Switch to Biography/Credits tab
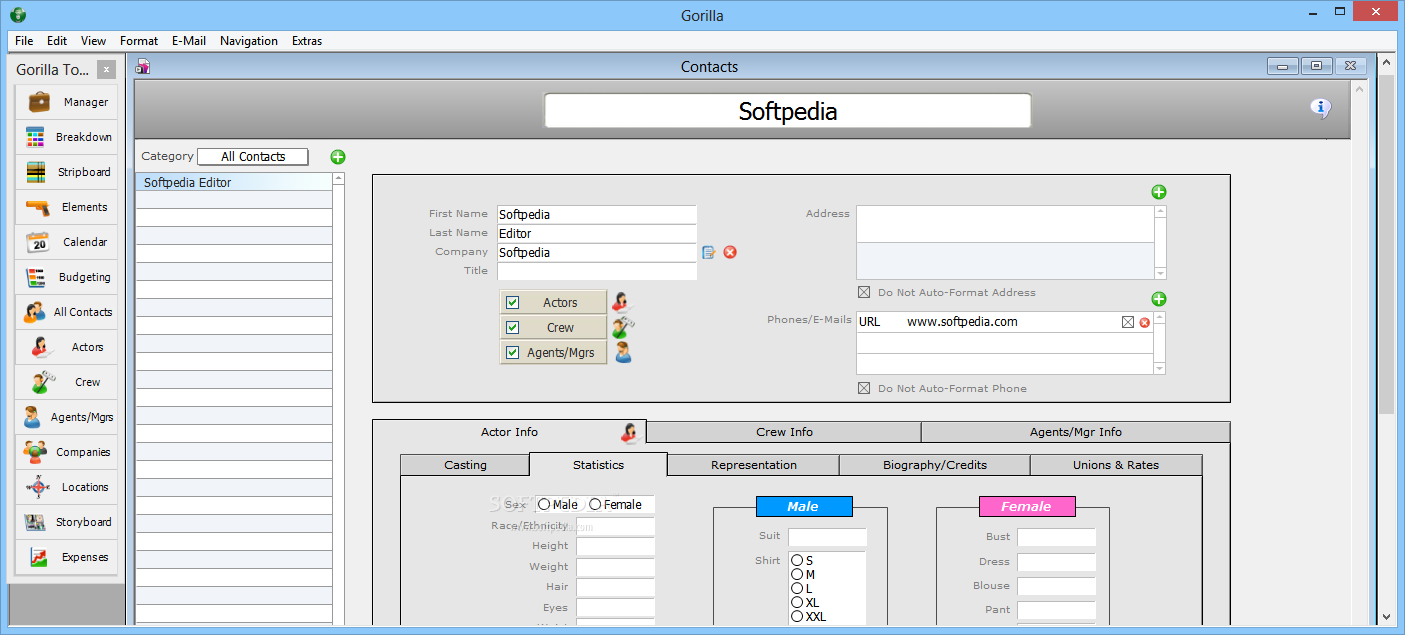This screenshot has height=635, width=1405. (x=935, y=465)
